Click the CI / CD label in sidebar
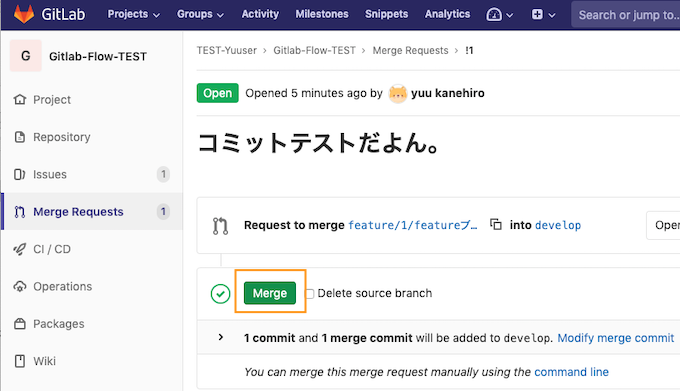This screenshot has width=680, height=391. (x=52, y=249)
